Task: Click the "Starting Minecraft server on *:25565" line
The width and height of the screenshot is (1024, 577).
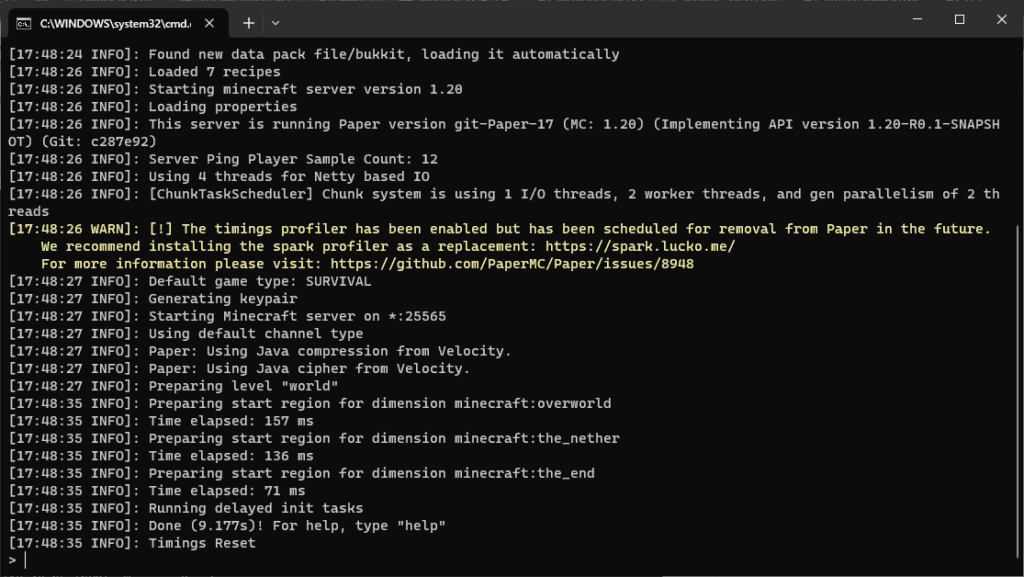Action: click(x=227, y=317)
